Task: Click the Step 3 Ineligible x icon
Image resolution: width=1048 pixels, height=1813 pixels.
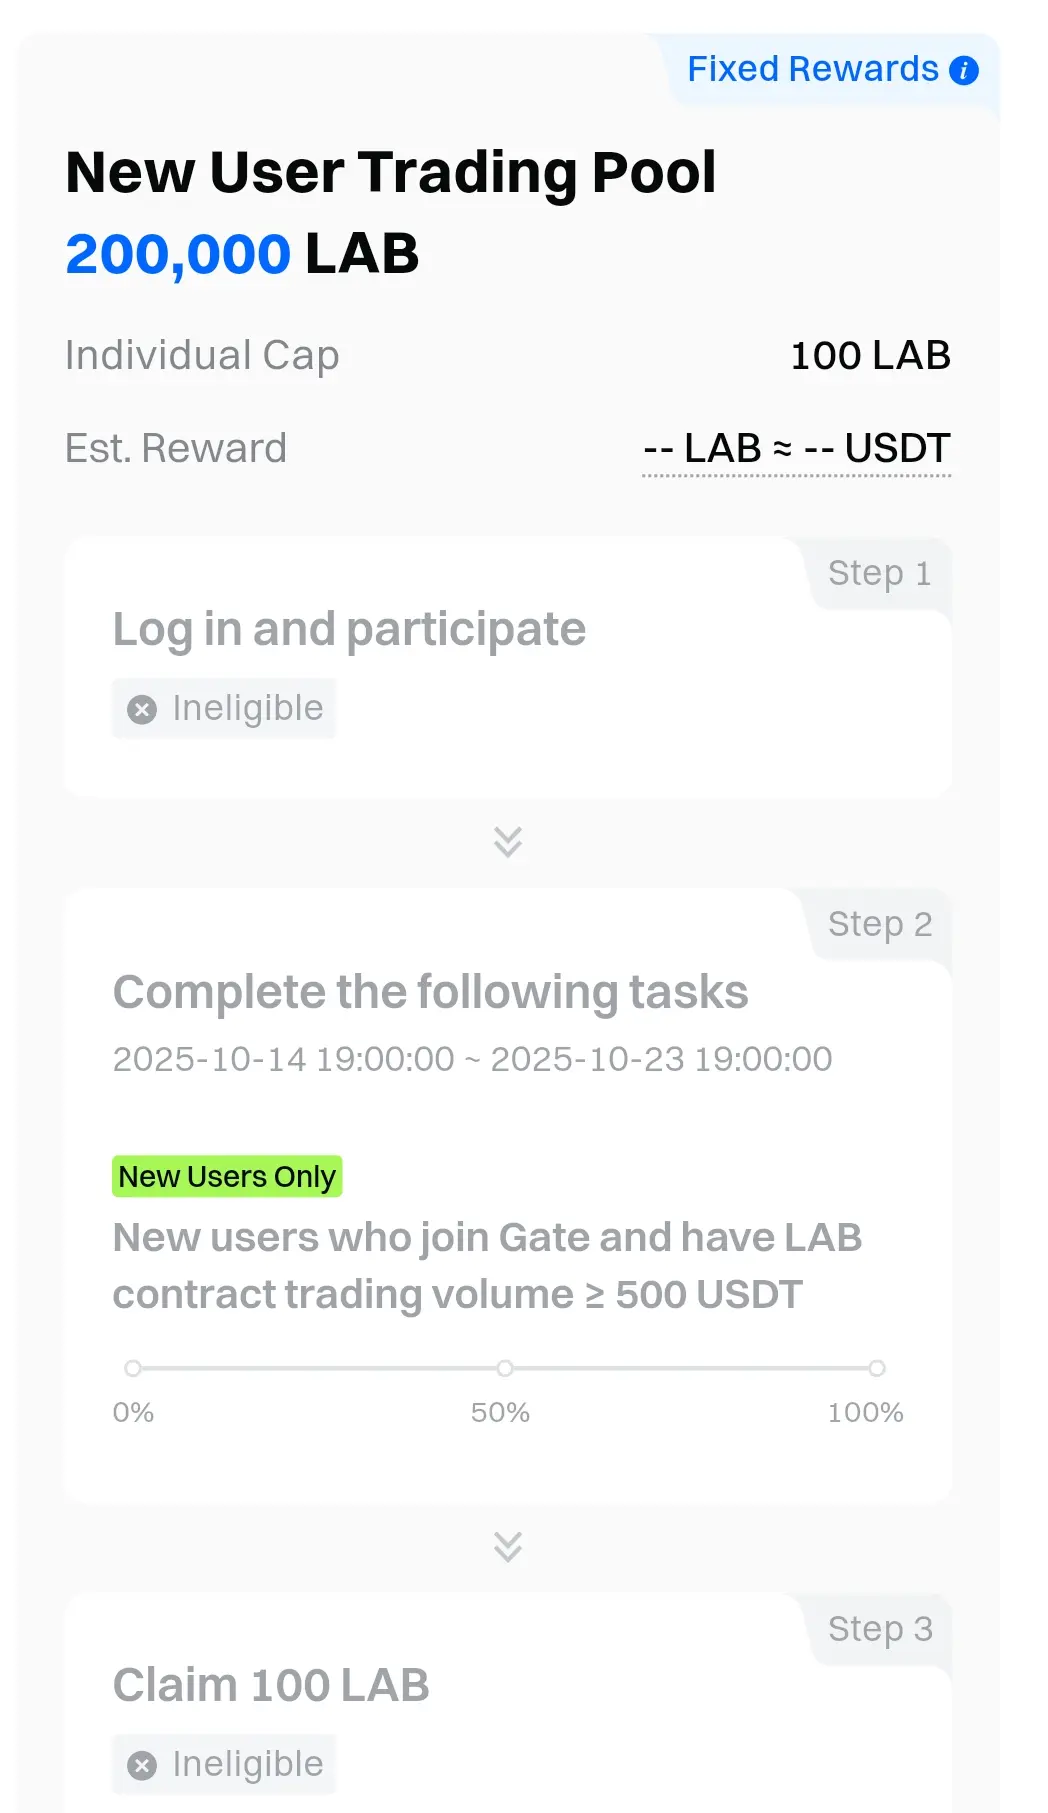Action: click(142, 1765)
